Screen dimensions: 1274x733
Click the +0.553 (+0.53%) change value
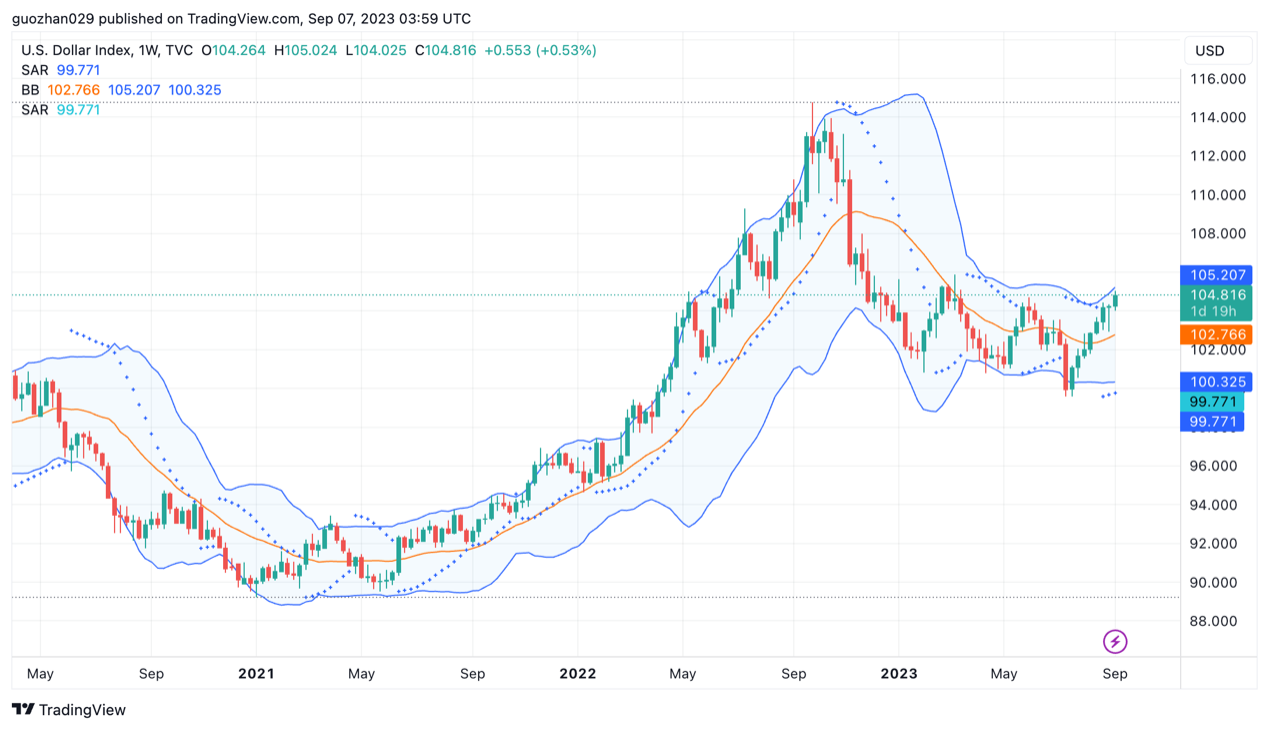point(540,50)
